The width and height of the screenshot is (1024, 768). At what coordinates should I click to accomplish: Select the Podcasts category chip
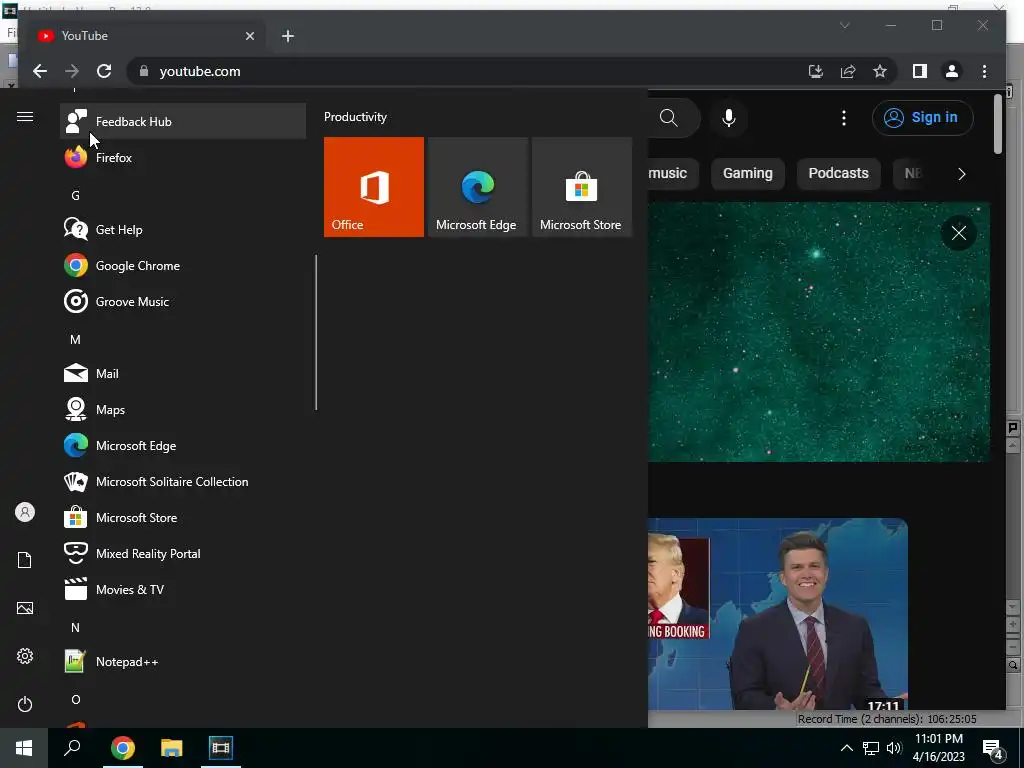pos(839,173)
